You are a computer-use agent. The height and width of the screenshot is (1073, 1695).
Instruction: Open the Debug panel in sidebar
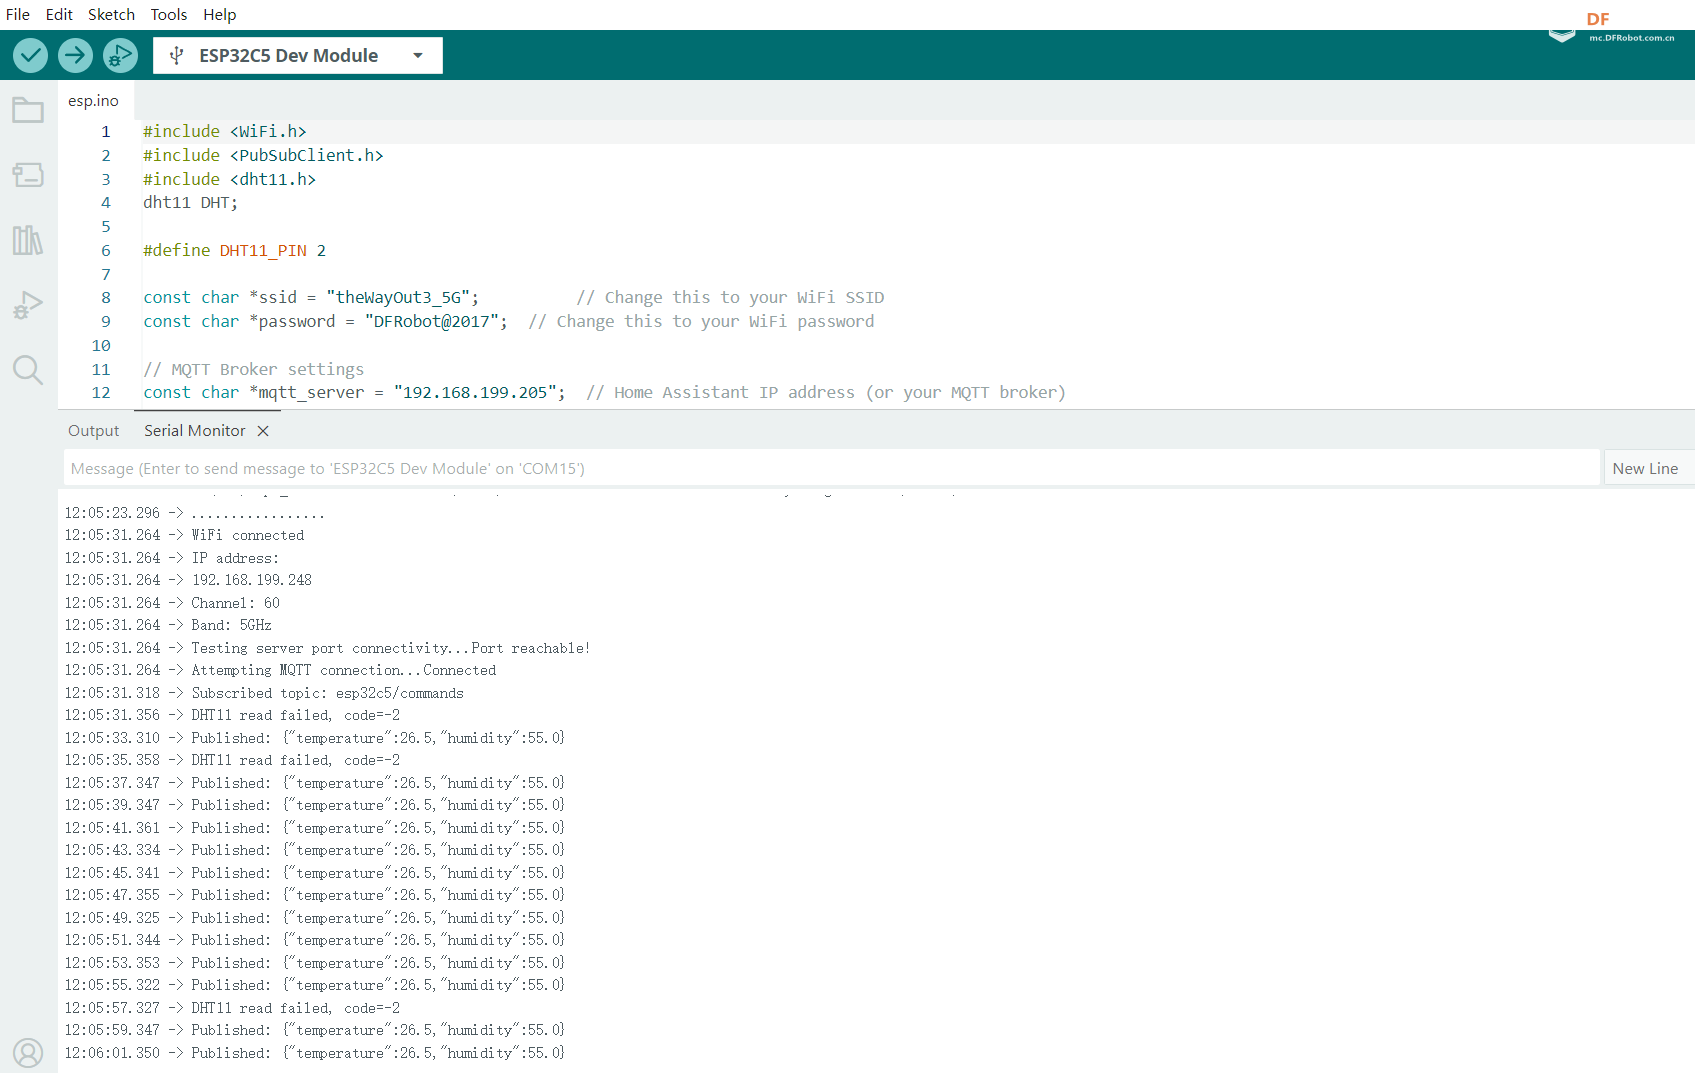tap(28, 305)
